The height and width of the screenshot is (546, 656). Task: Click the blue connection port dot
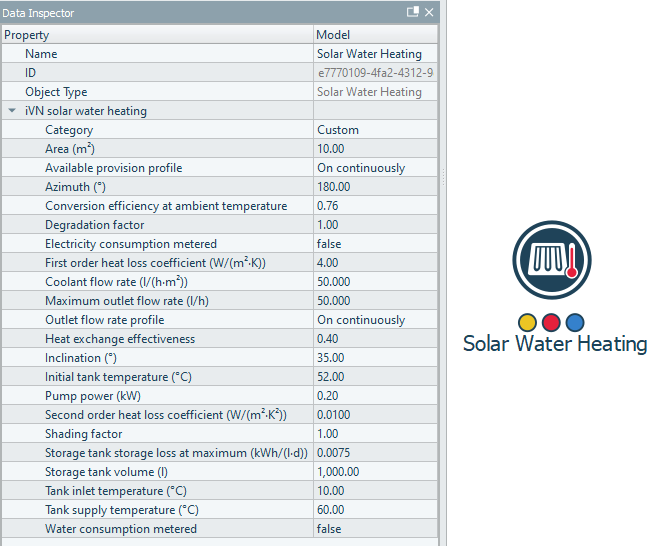pyautogui.click(x=575, y=323)
